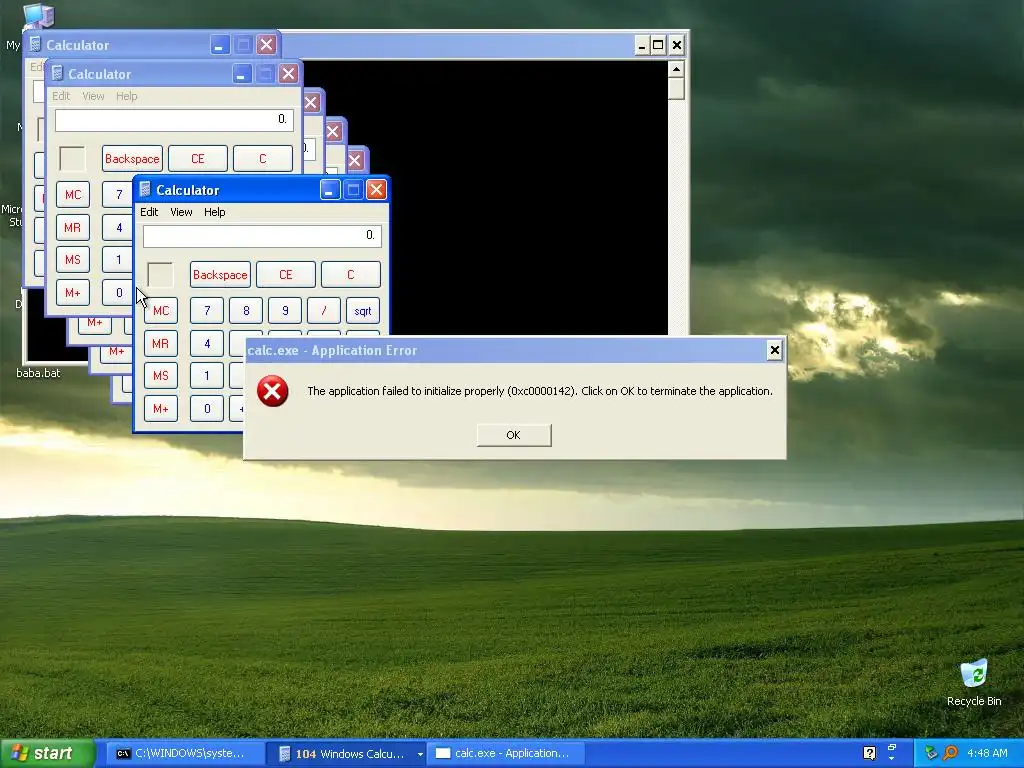
Task: Open View menu in second Calculator window
Action: pos(93,96)
